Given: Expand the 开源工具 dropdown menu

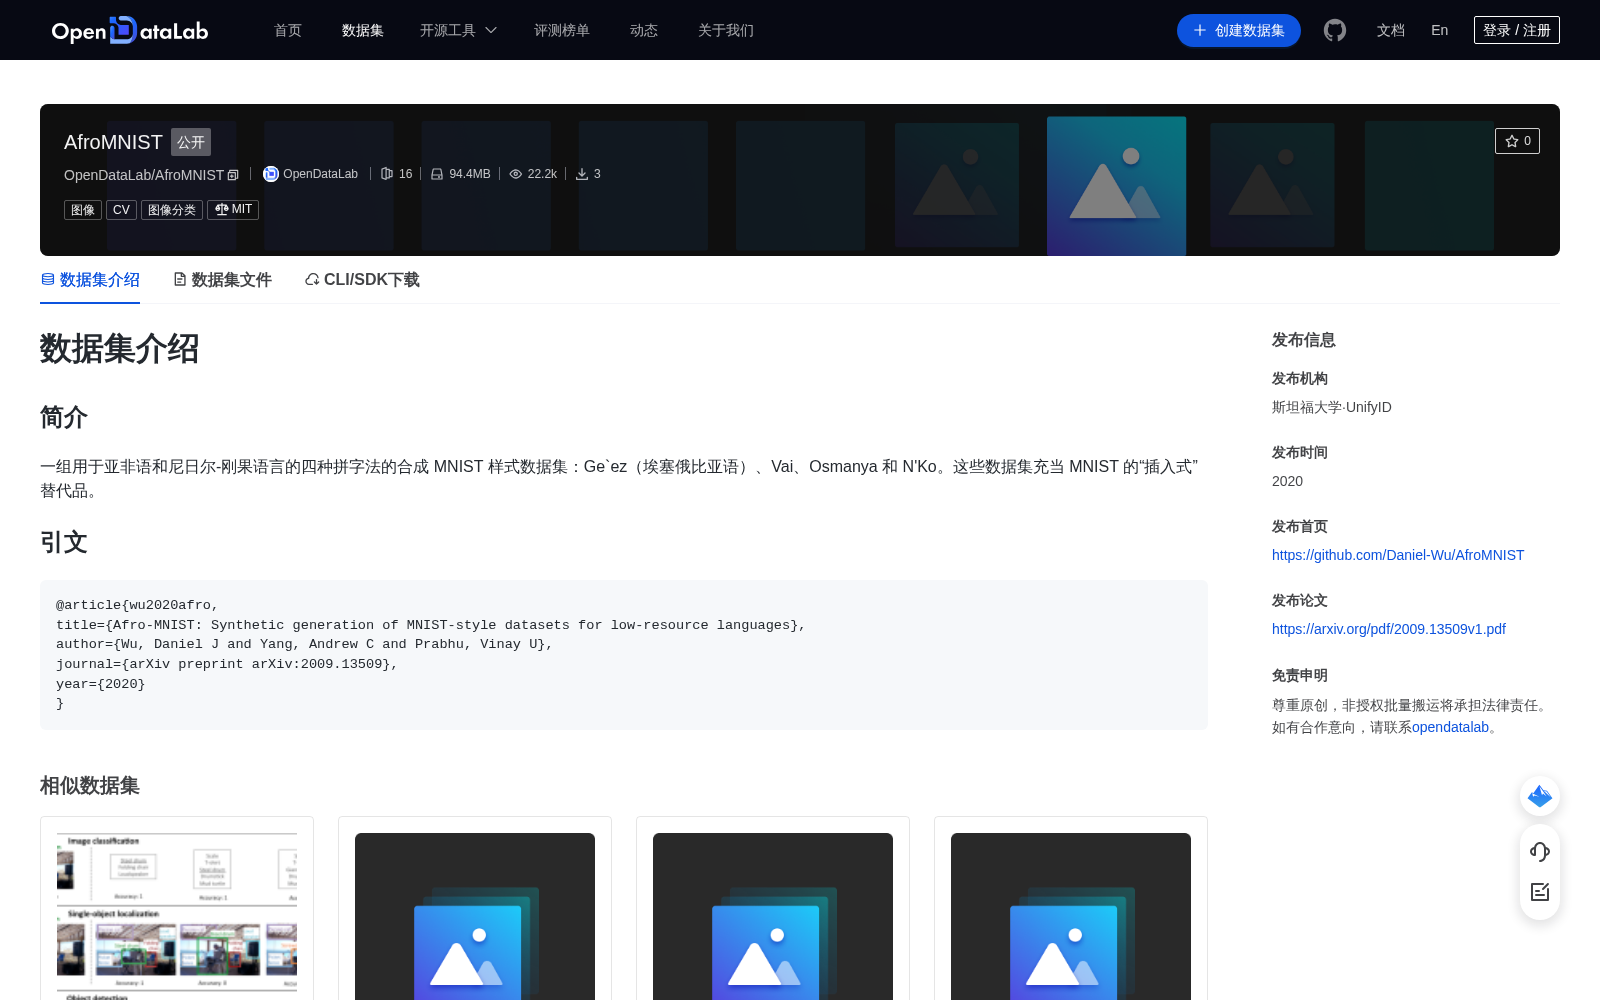Looking at the screenshot, I should pos(458,30).
